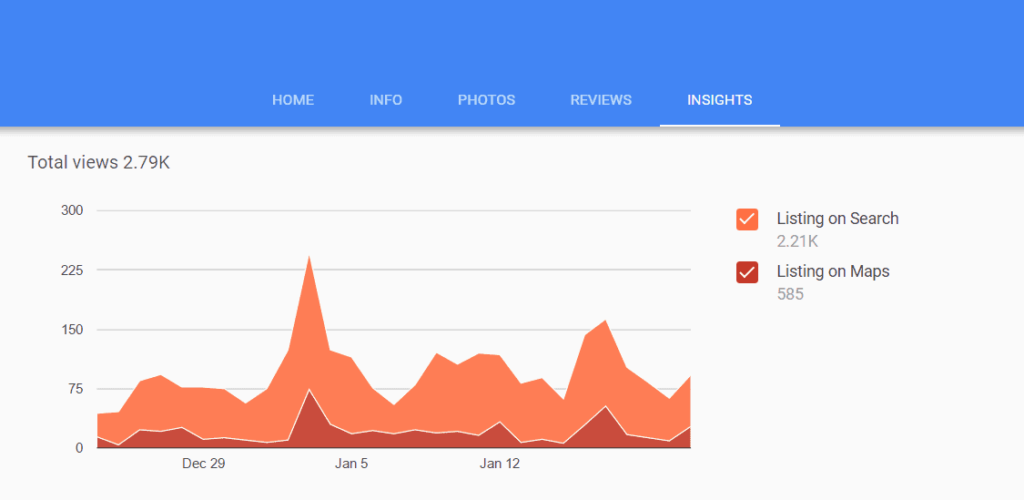Uncheck the Listing on Search checkbox
This screenshot has width=1024, height=500.
coord(747,219)
